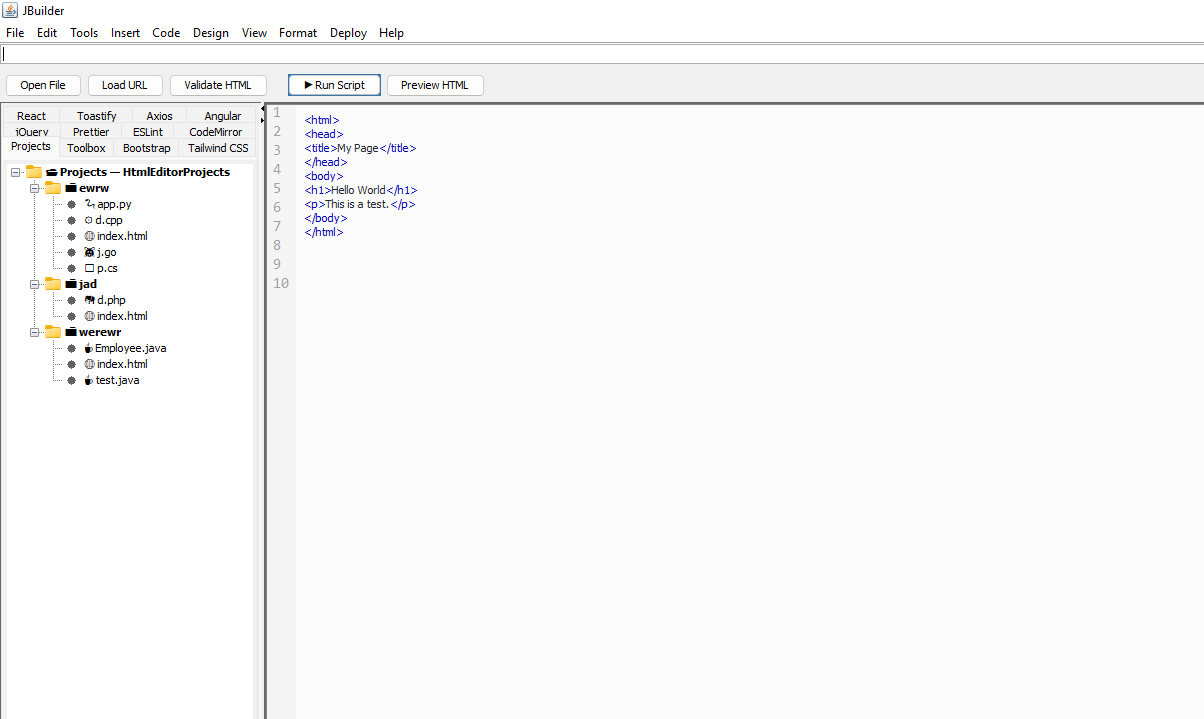Click the gear icon beside d.cpp

click(88, 220)
